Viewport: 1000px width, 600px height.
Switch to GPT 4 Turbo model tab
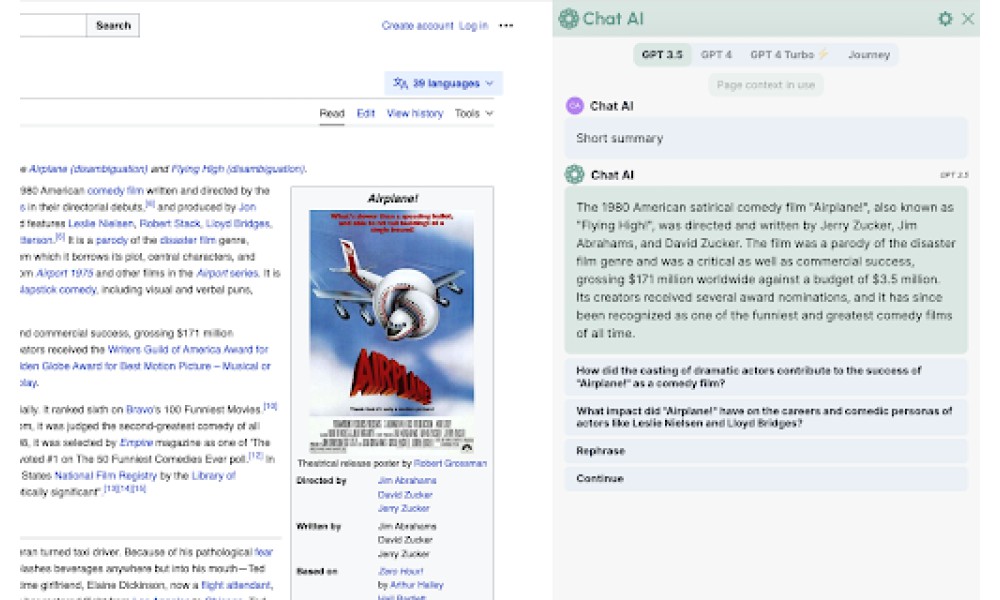tap(789, 55)
